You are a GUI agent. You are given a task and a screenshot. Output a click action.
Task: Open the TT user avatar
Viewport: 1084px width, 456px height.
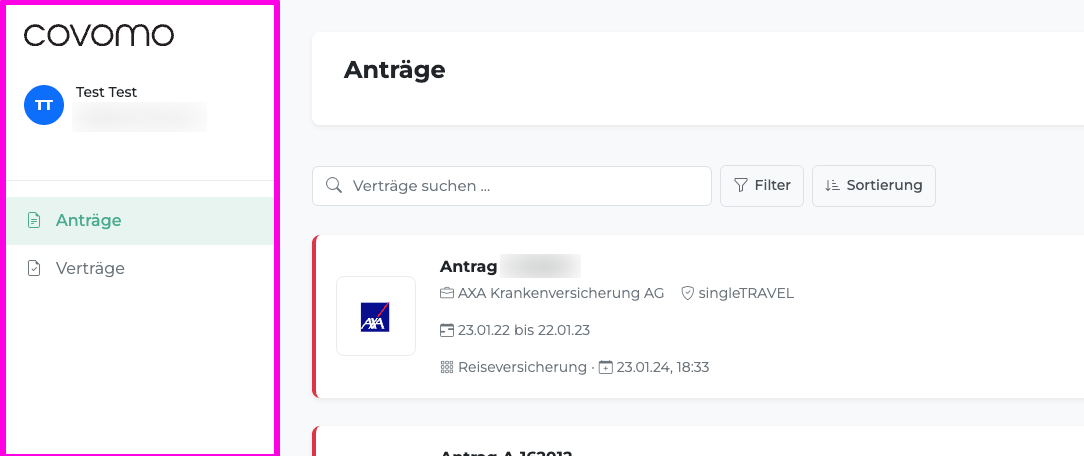click(x=44, y=105)
